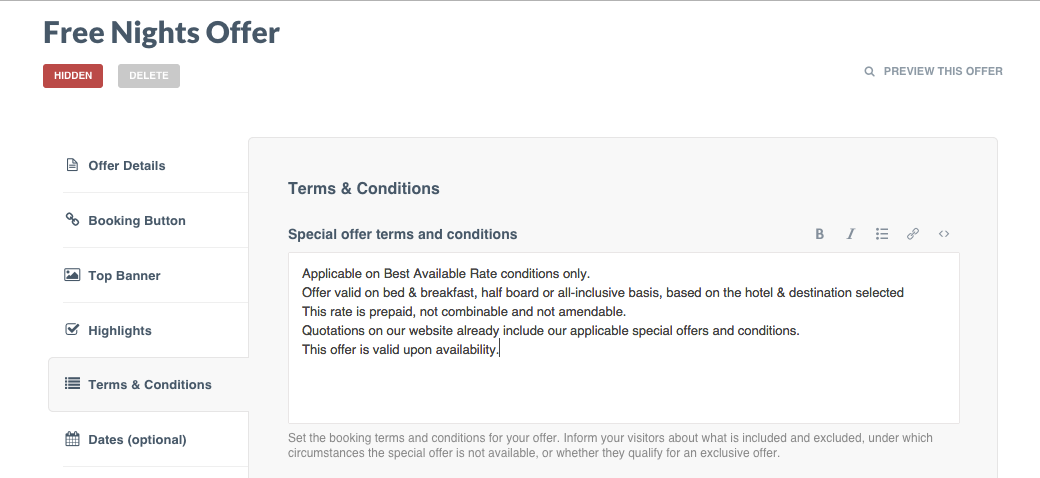Click the document icon next to Offer Details
This screenshot has height=478, width=1040.
click(x=72, y=165)
